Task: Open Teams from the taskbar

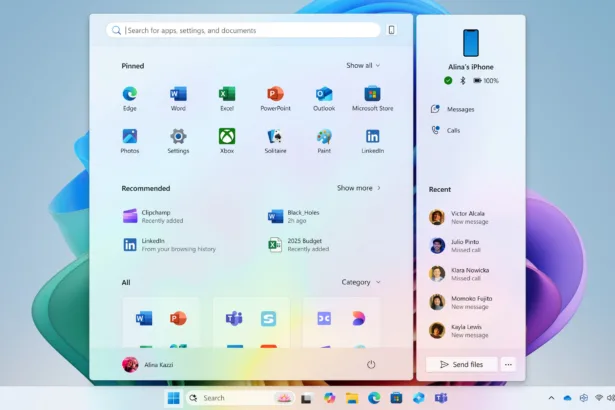Action: pos(441,398)
